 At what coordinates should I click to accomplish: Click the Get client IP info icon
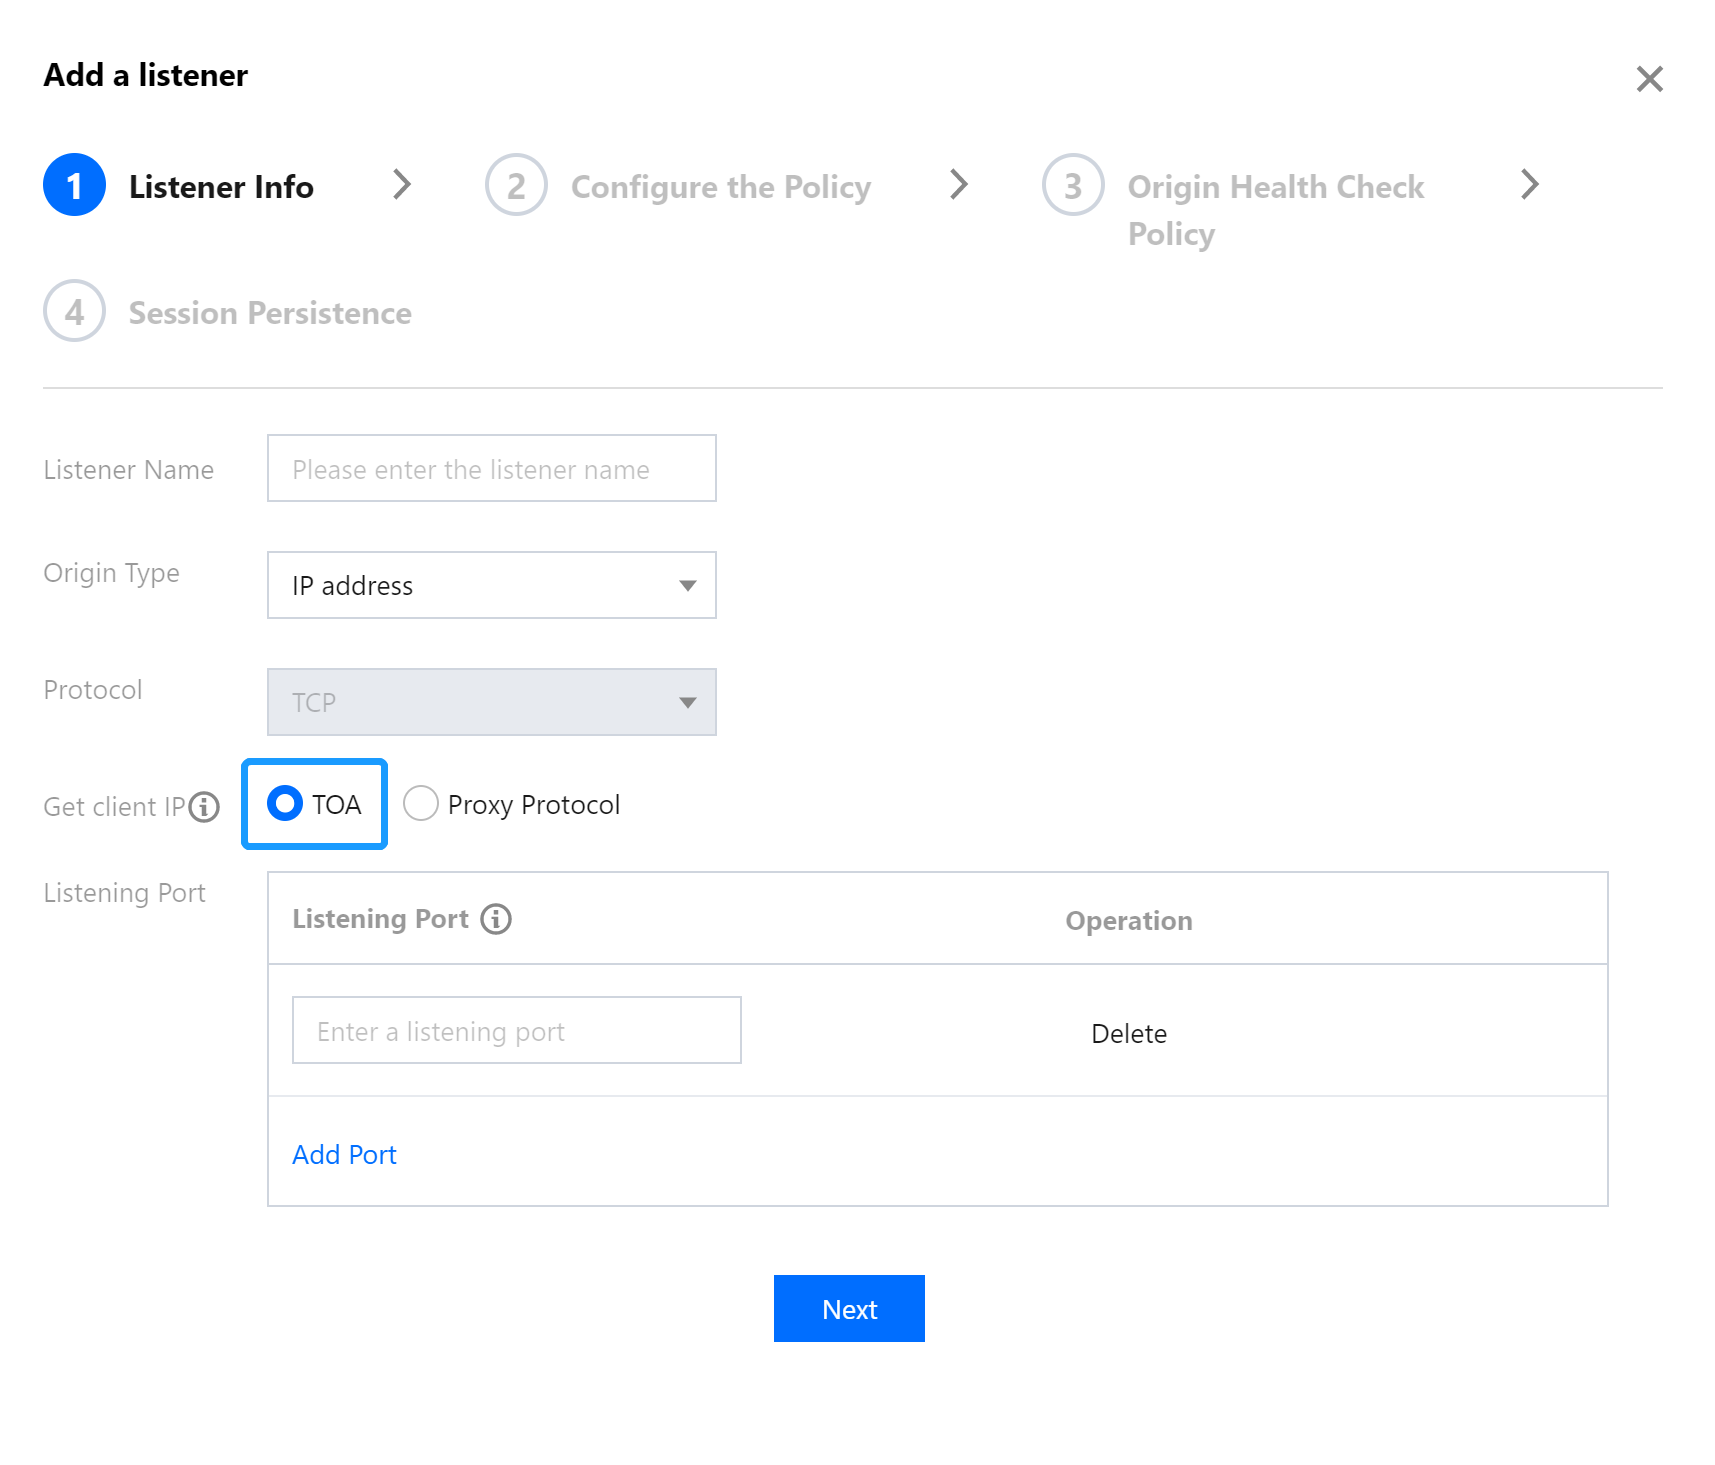coord(204,806)
